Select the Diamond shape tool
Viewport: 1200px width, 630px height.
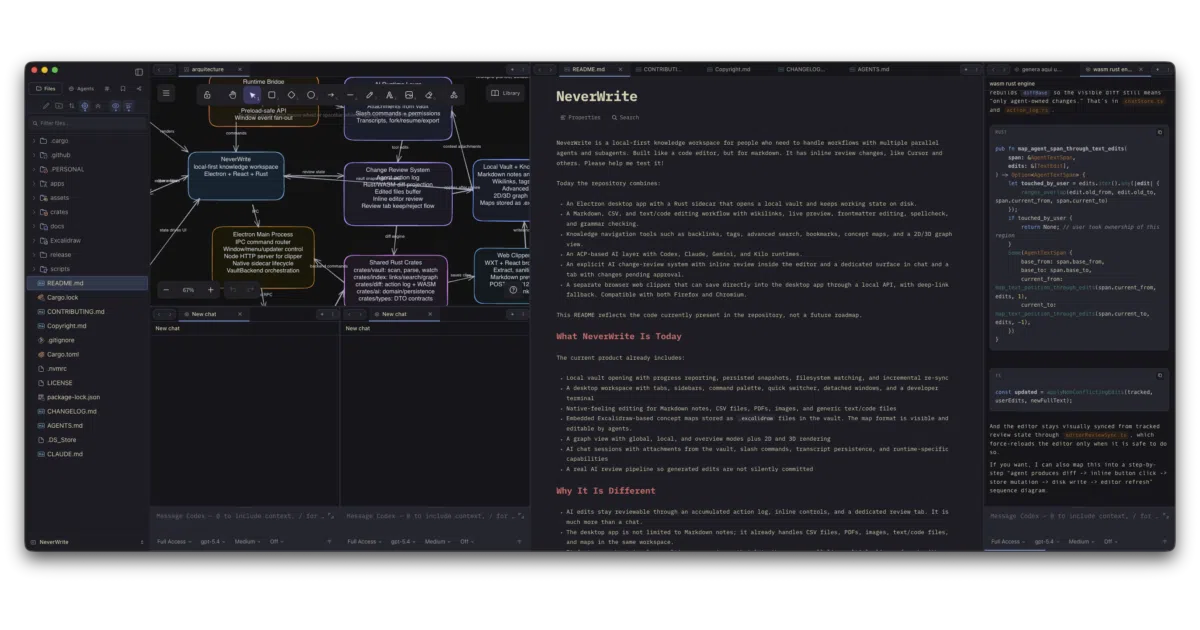pos(291,95)
